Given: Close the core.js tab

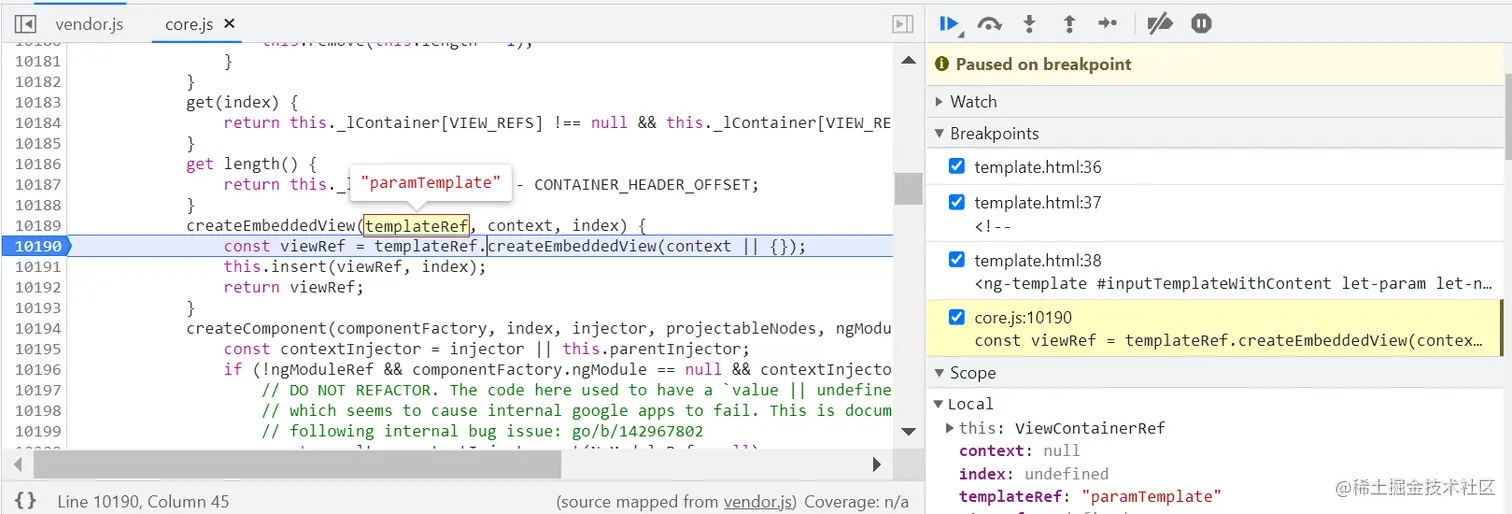Looking at the screenshot, I should coord(230,23).
